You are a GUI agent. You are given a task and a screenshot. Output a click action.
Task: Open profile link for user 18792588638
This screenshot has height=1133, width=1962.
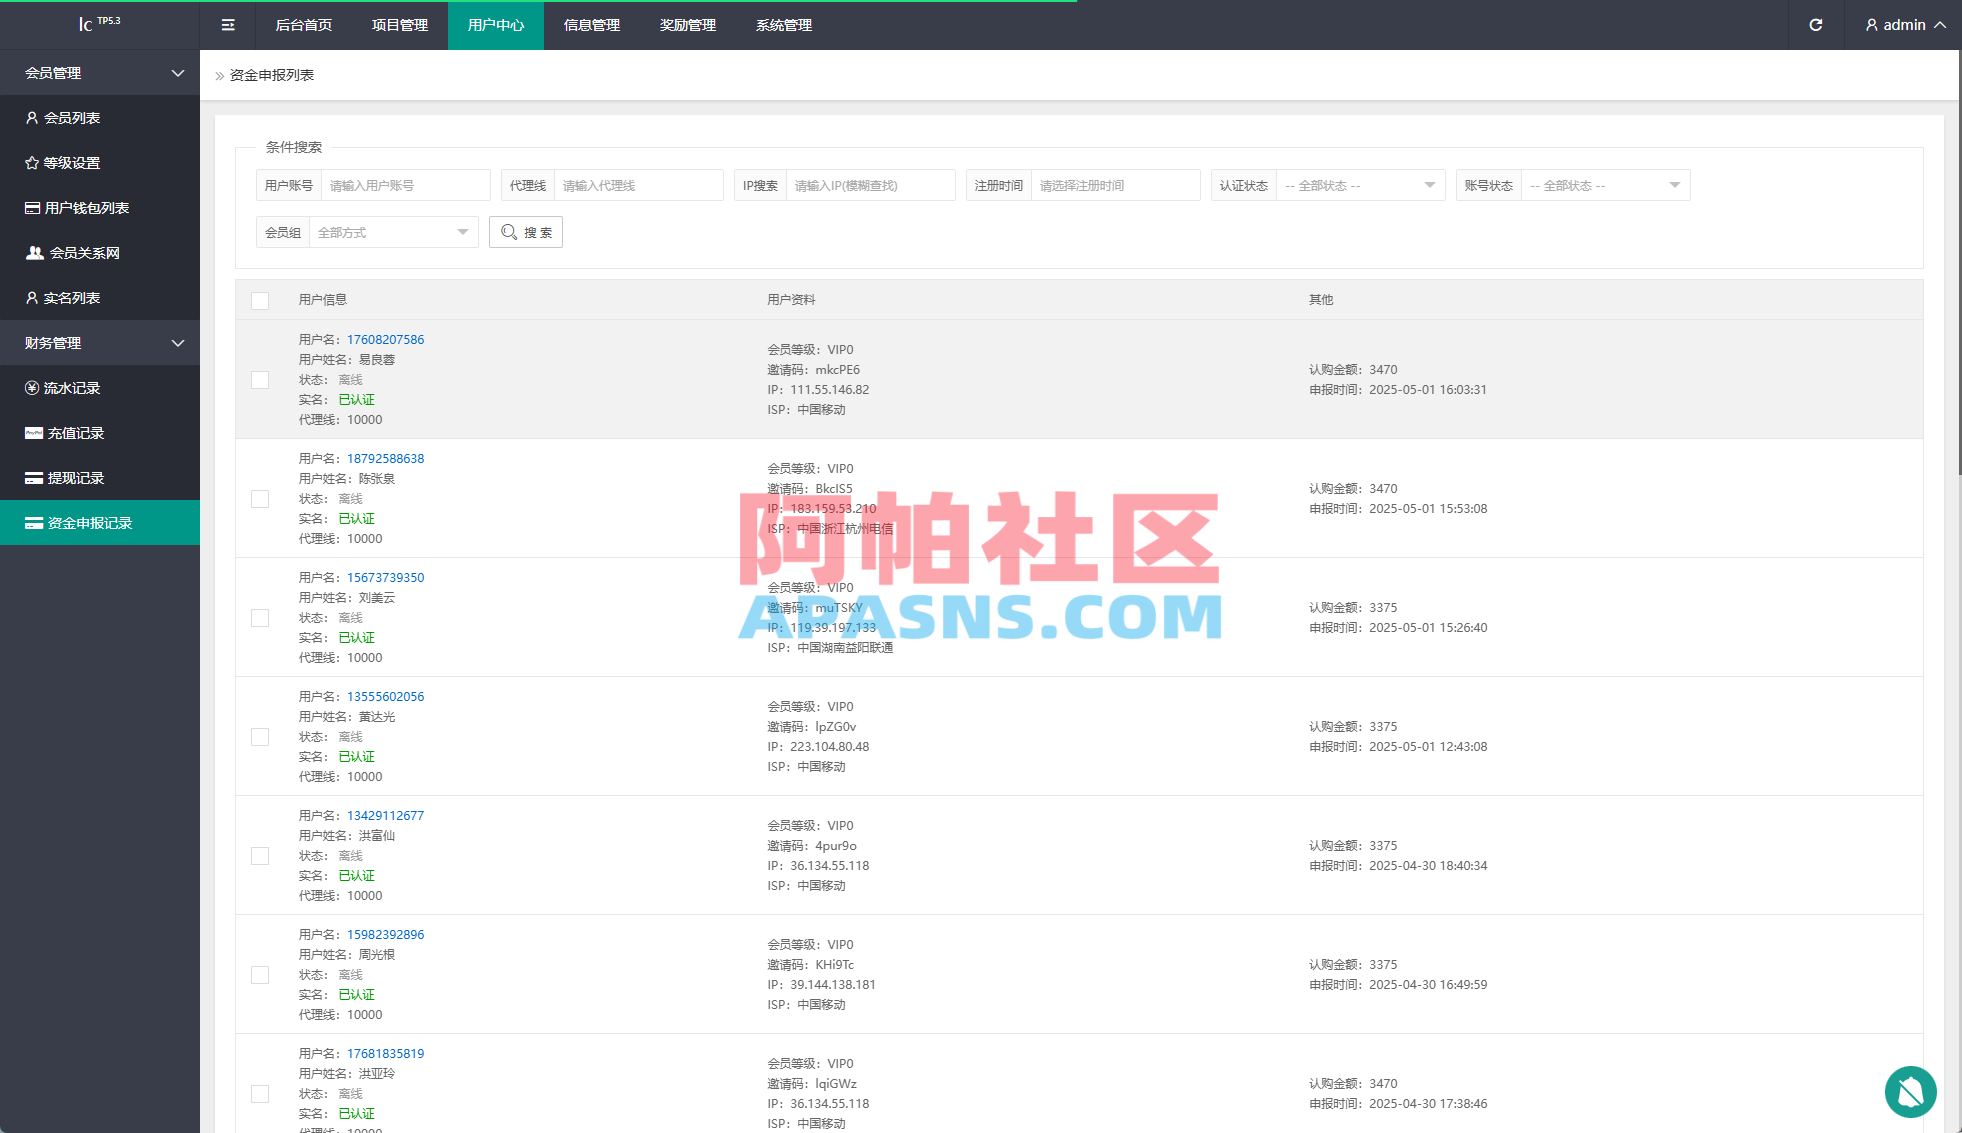(385, 458)
